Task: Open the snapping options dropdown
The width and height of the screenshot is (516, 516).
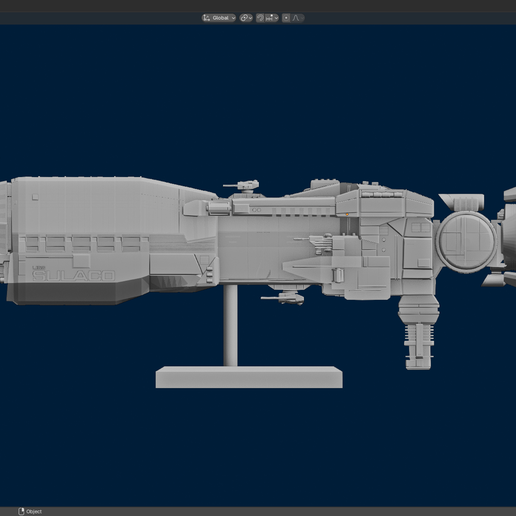Action: click(272, 18)
